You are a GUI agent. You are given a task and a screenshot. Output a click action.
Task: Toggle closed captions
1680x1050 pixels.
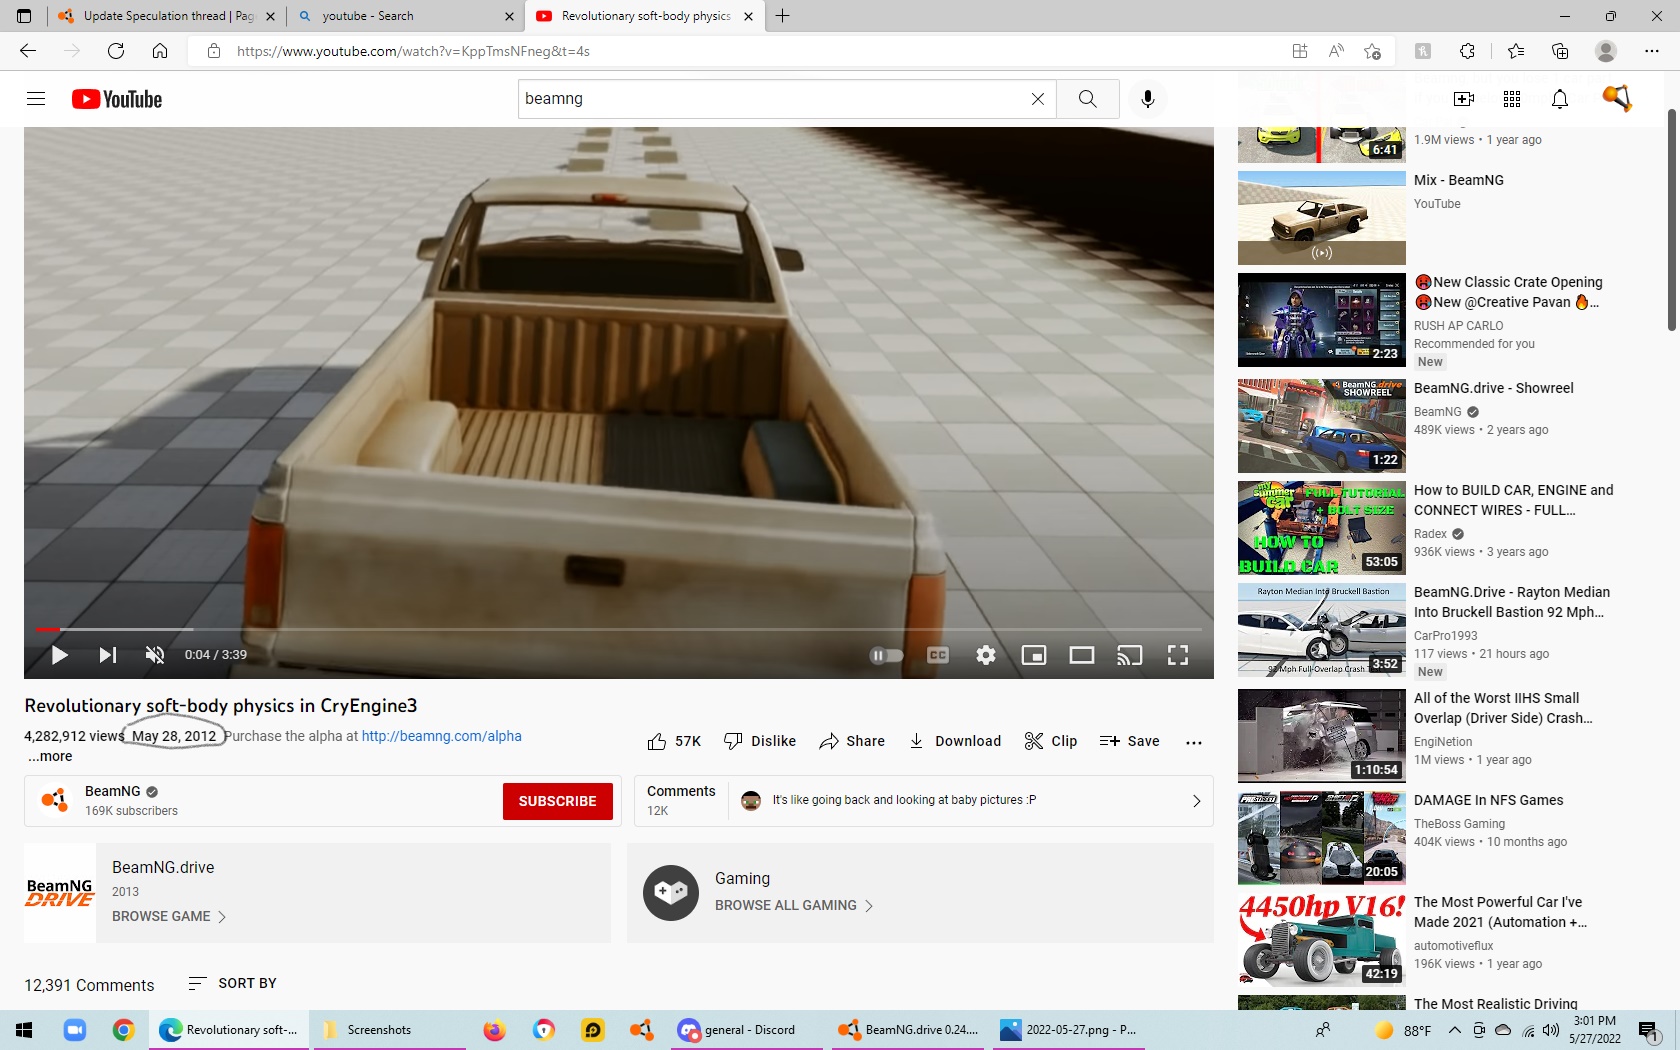coord(938,655)
